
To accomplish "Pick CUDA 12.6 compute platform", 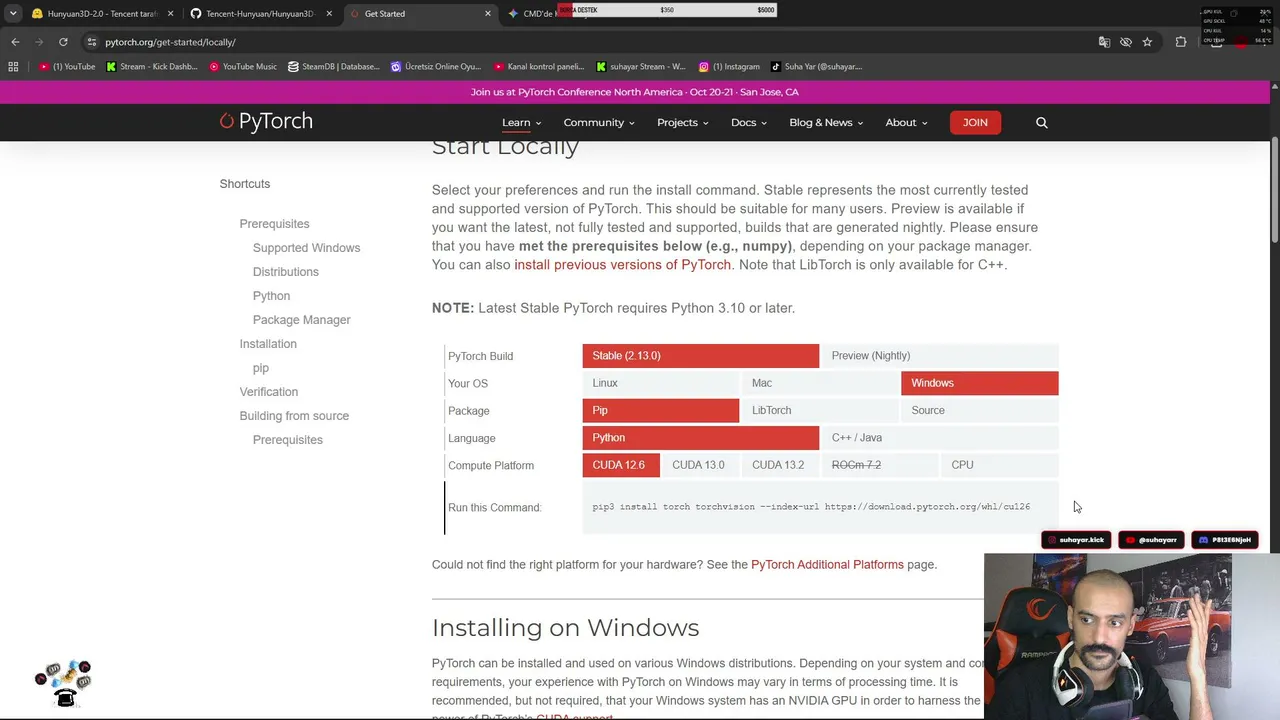I will point(621,465).
